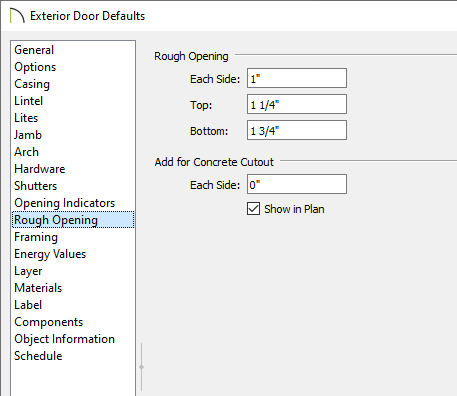
Task: Select the Rough Opening panel entry
Action: tap(73, 220)
